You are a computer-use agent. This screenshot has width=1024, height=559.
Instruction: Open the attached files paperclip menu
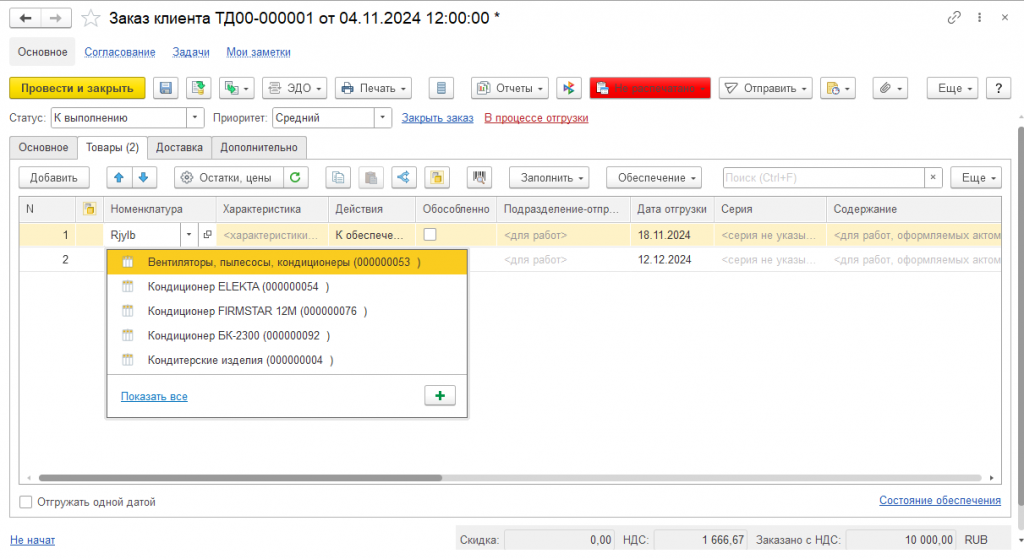point(890,88)
